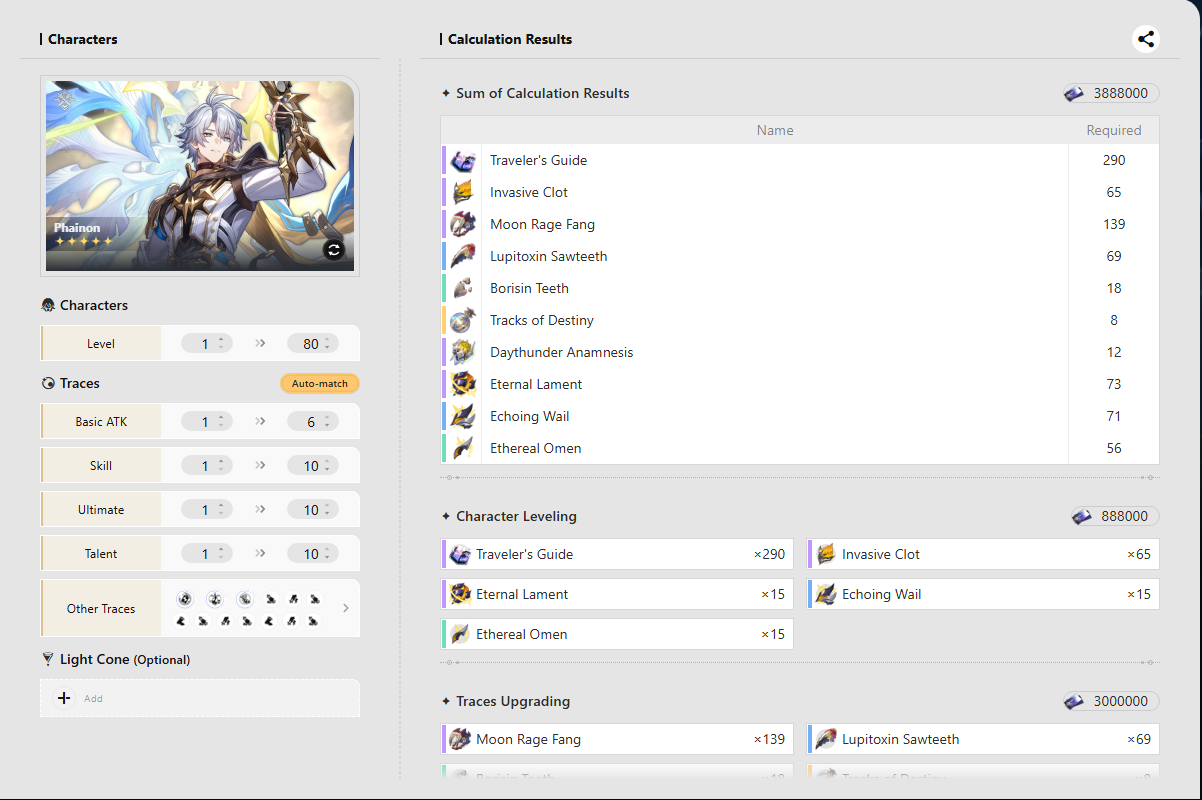Click Moon Rage Fang icon in sum table
This screenshot has width=1202, height=800.
coord(463,224)
